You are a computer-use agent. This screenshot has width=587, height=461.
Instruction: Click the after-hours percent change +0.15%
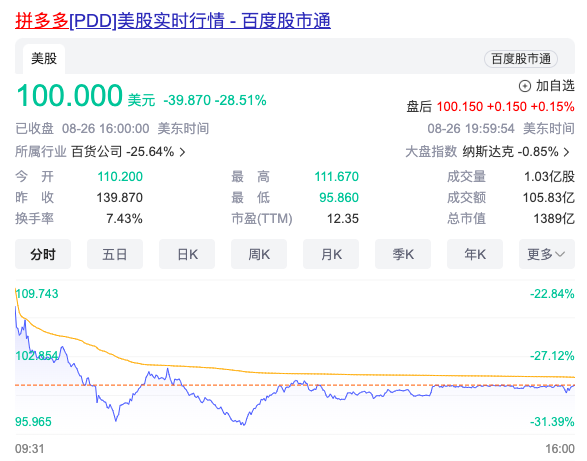click(553, 107)
